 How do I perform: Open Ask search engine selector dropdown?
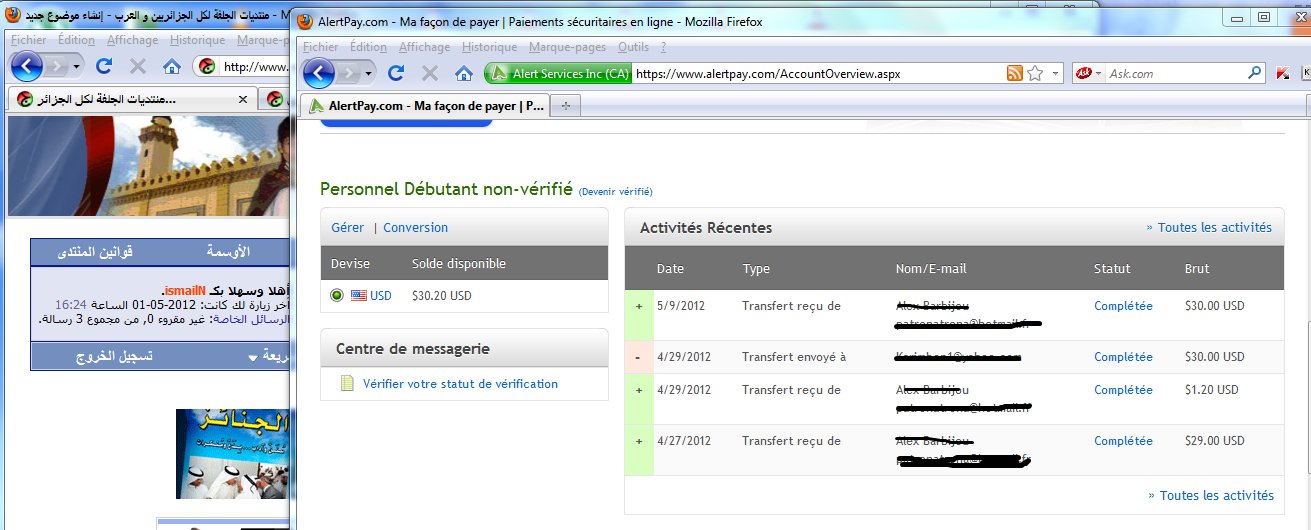pyautogui.click(x=1088, y=73)
